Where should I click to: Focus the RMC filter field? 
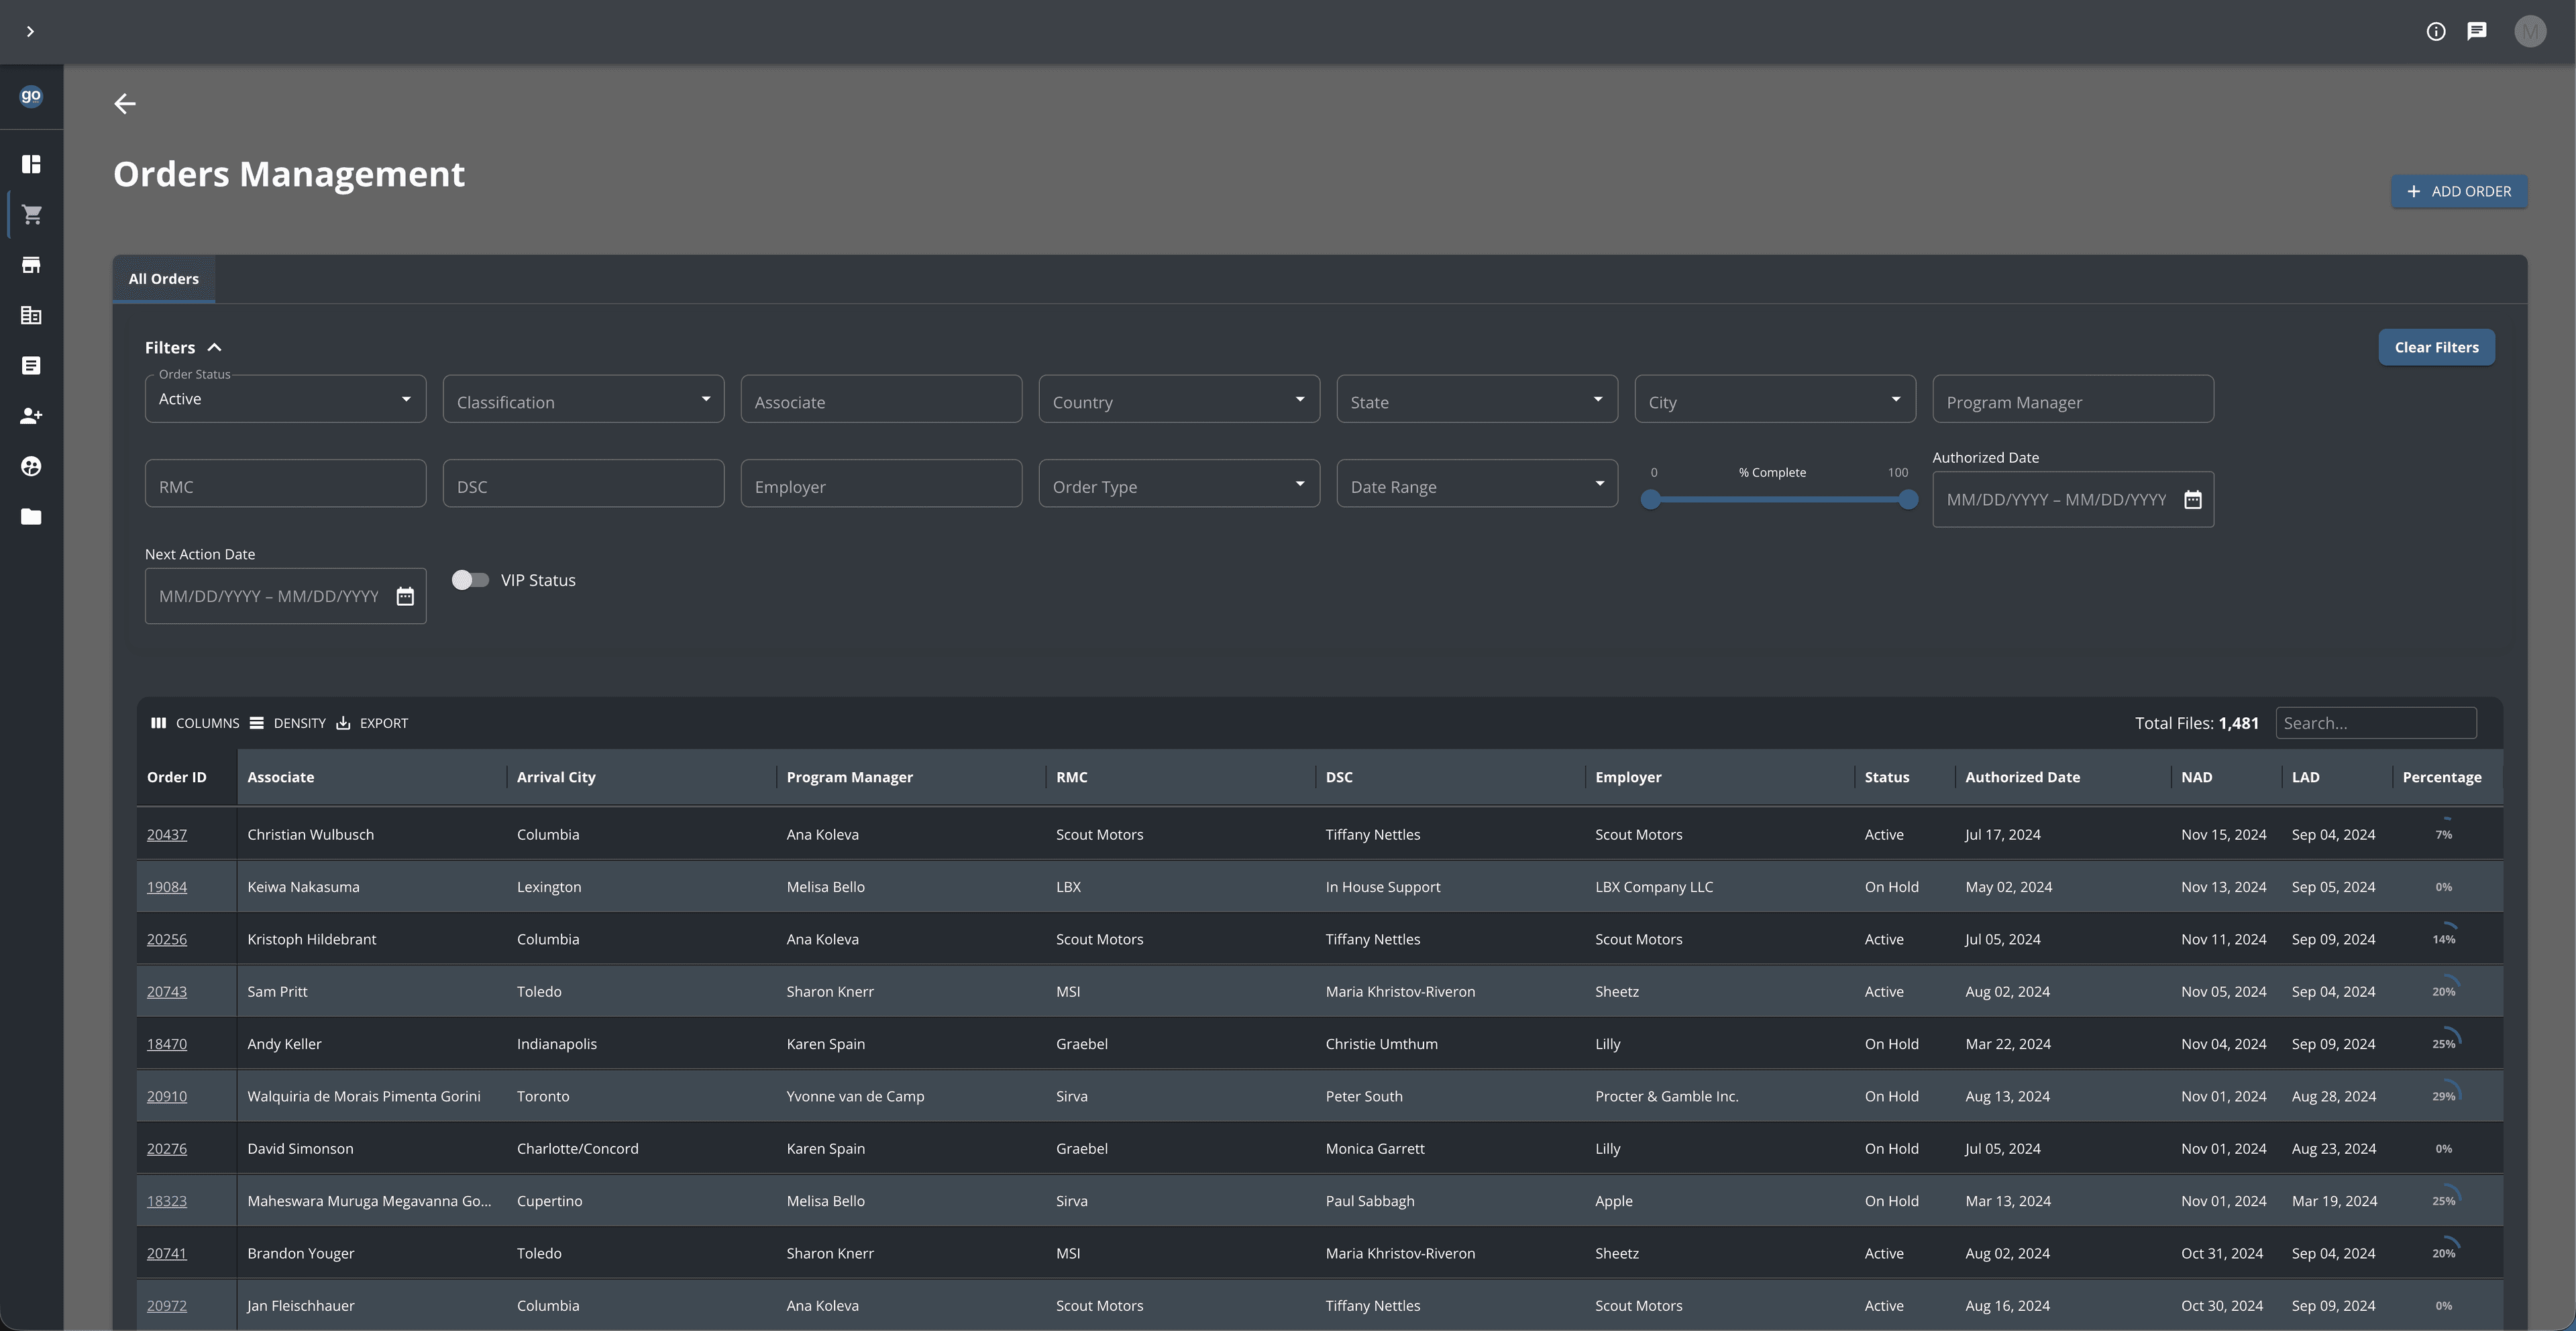point(285,483)
